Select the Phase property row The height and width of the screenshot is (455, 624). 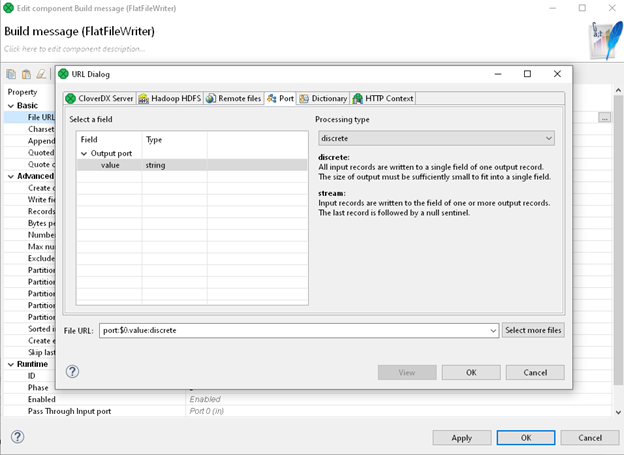pos(29,388)
